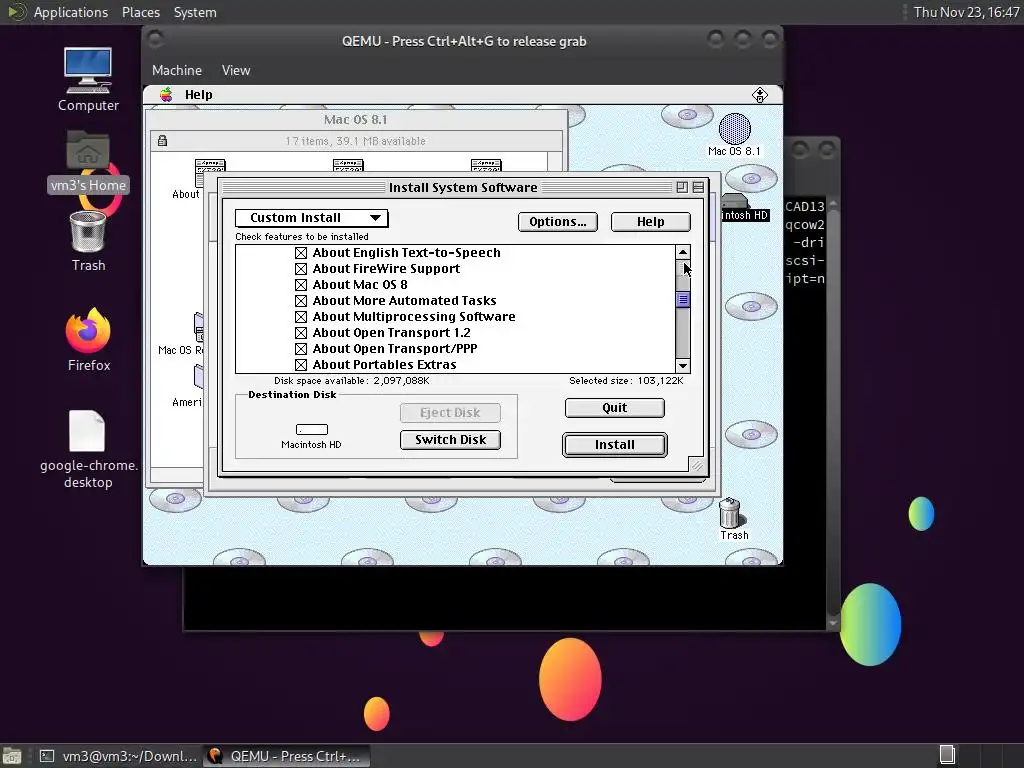The height and width of the screenshot is (768, 1024).
Task: Open the Applications menu
Action: (71, 12)
